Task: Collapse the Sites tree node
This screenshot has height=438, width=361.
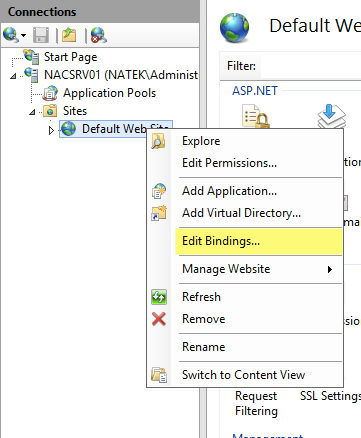Action: pos(32,112)
